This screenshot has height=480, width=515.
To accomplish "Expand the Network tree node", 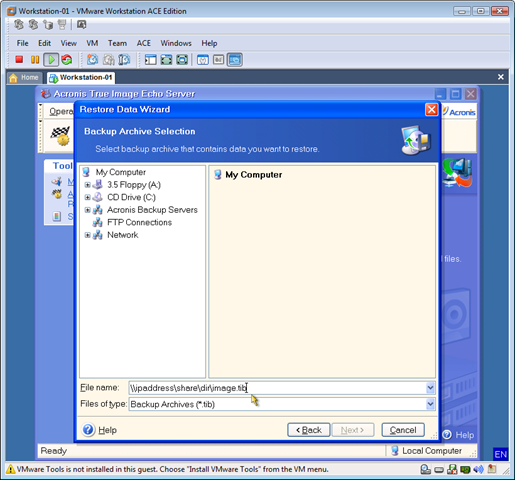I will (87, 235).
